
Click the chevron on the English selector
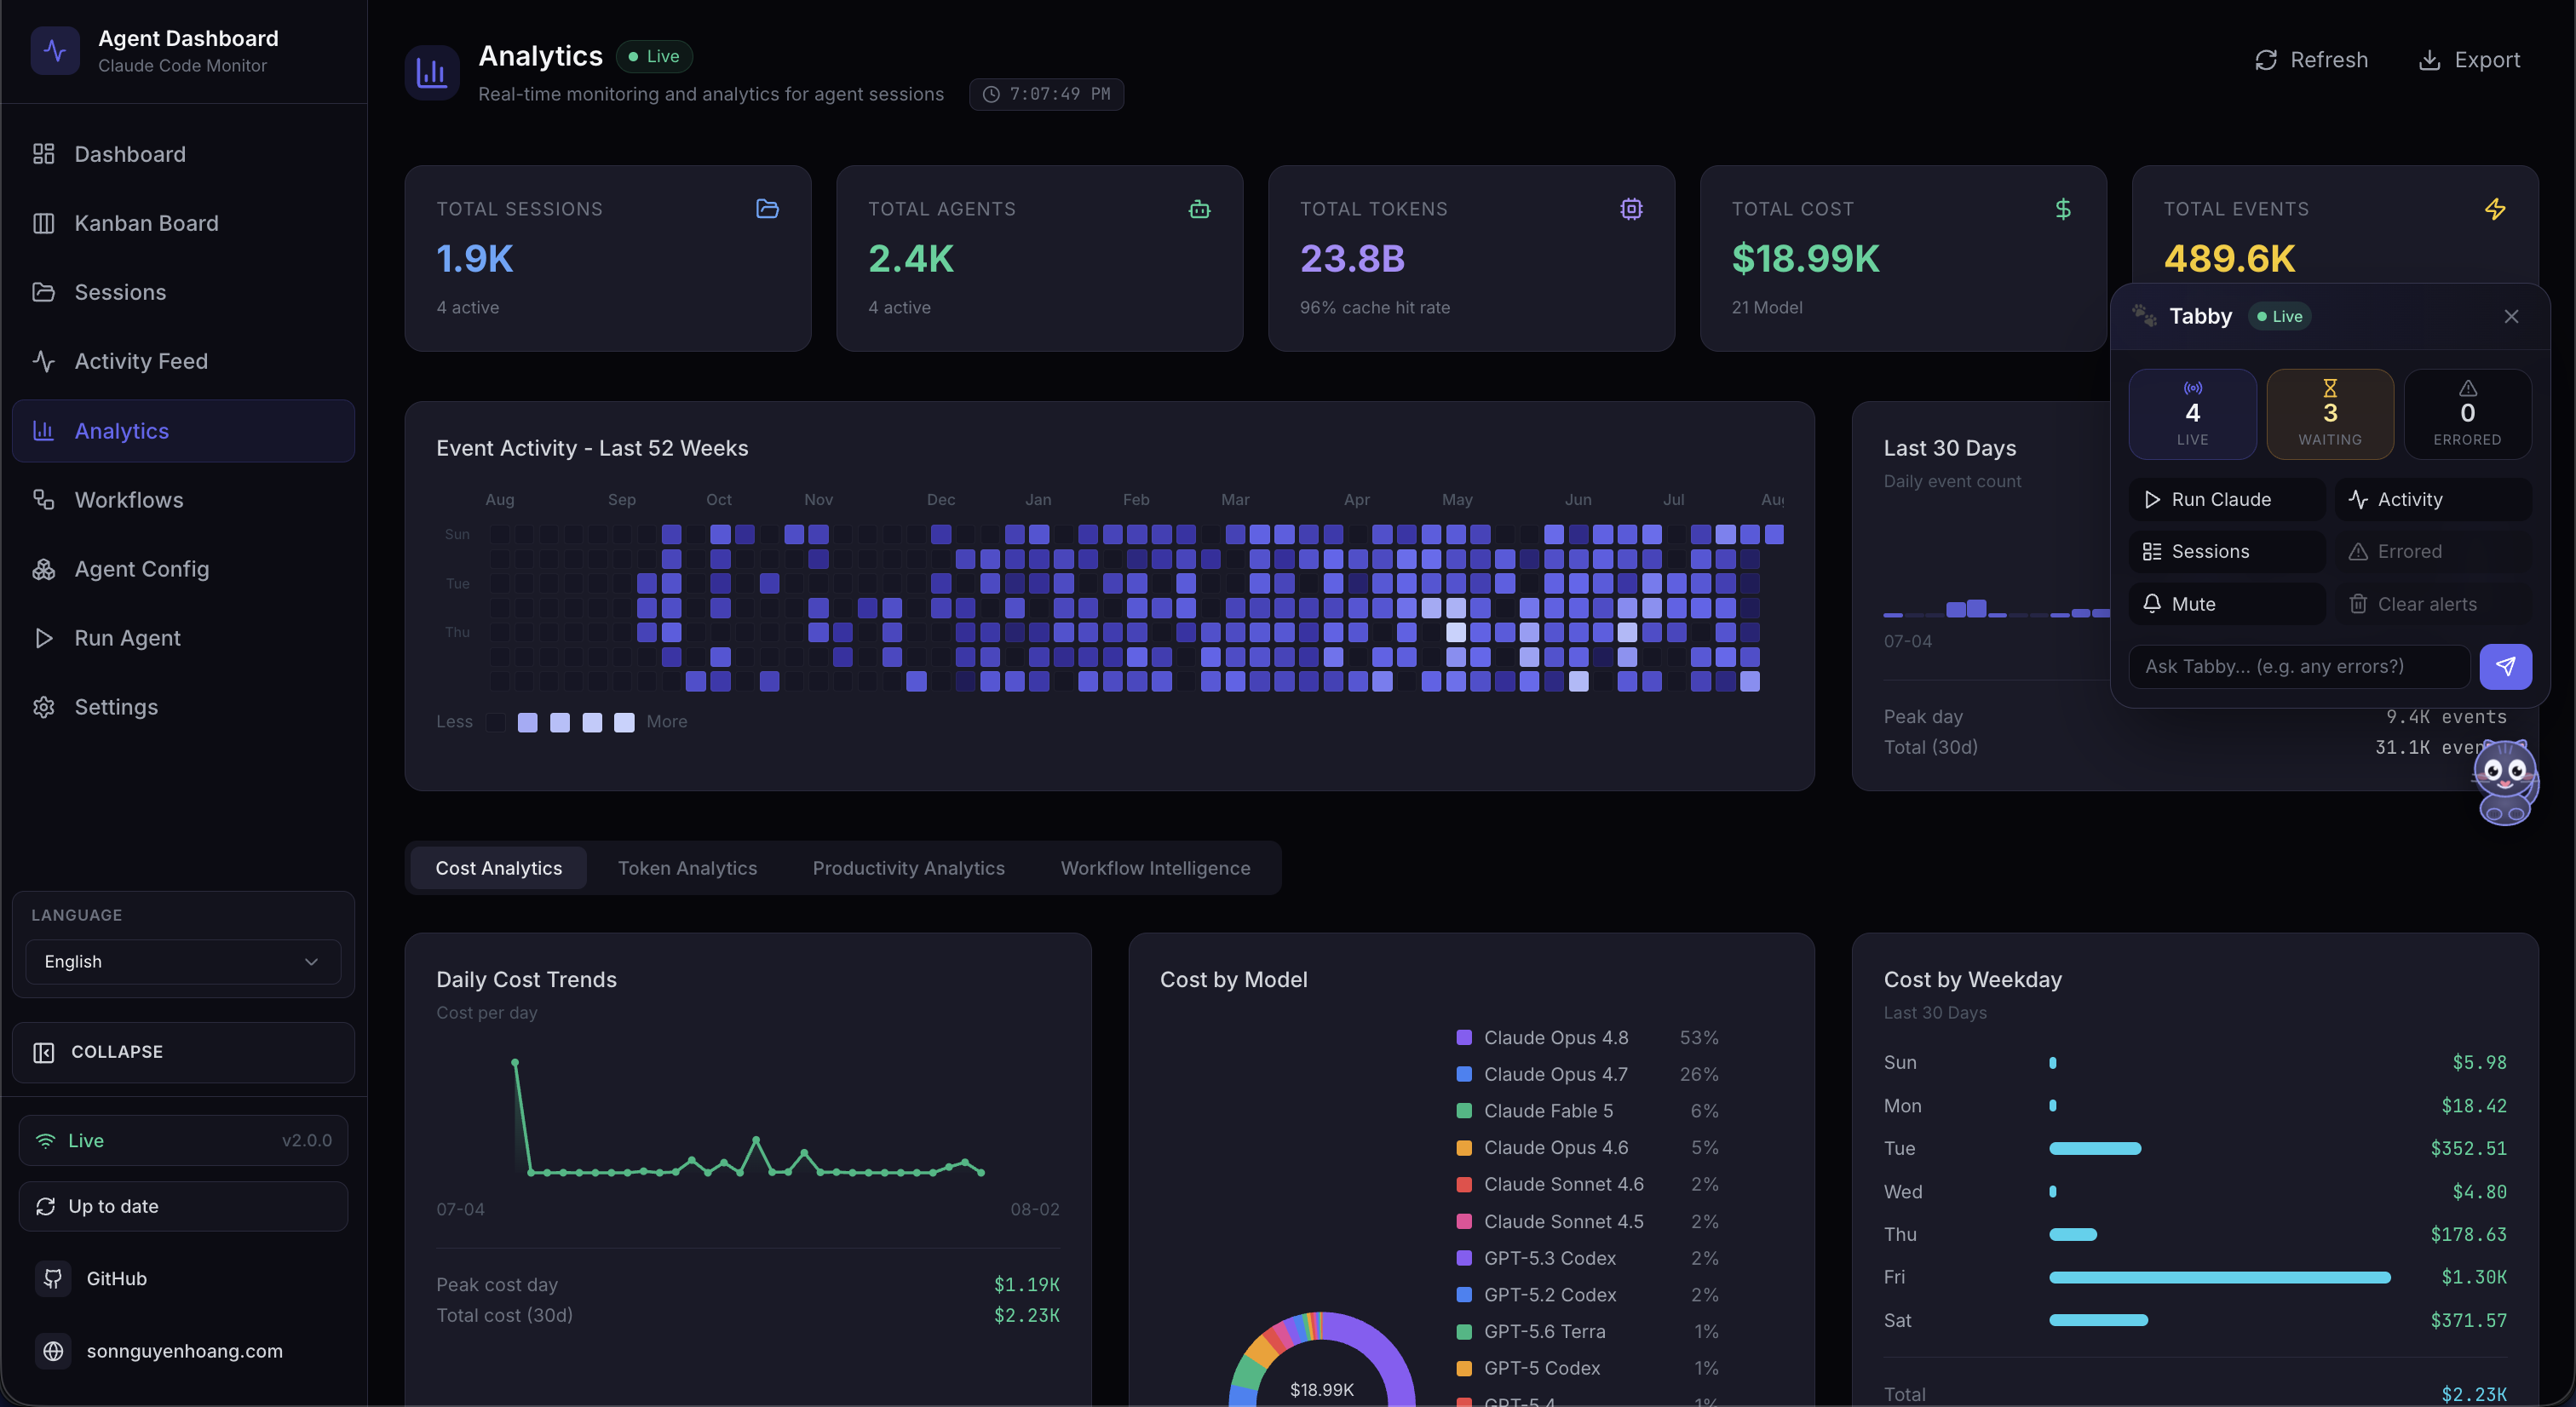pos(311,962)
